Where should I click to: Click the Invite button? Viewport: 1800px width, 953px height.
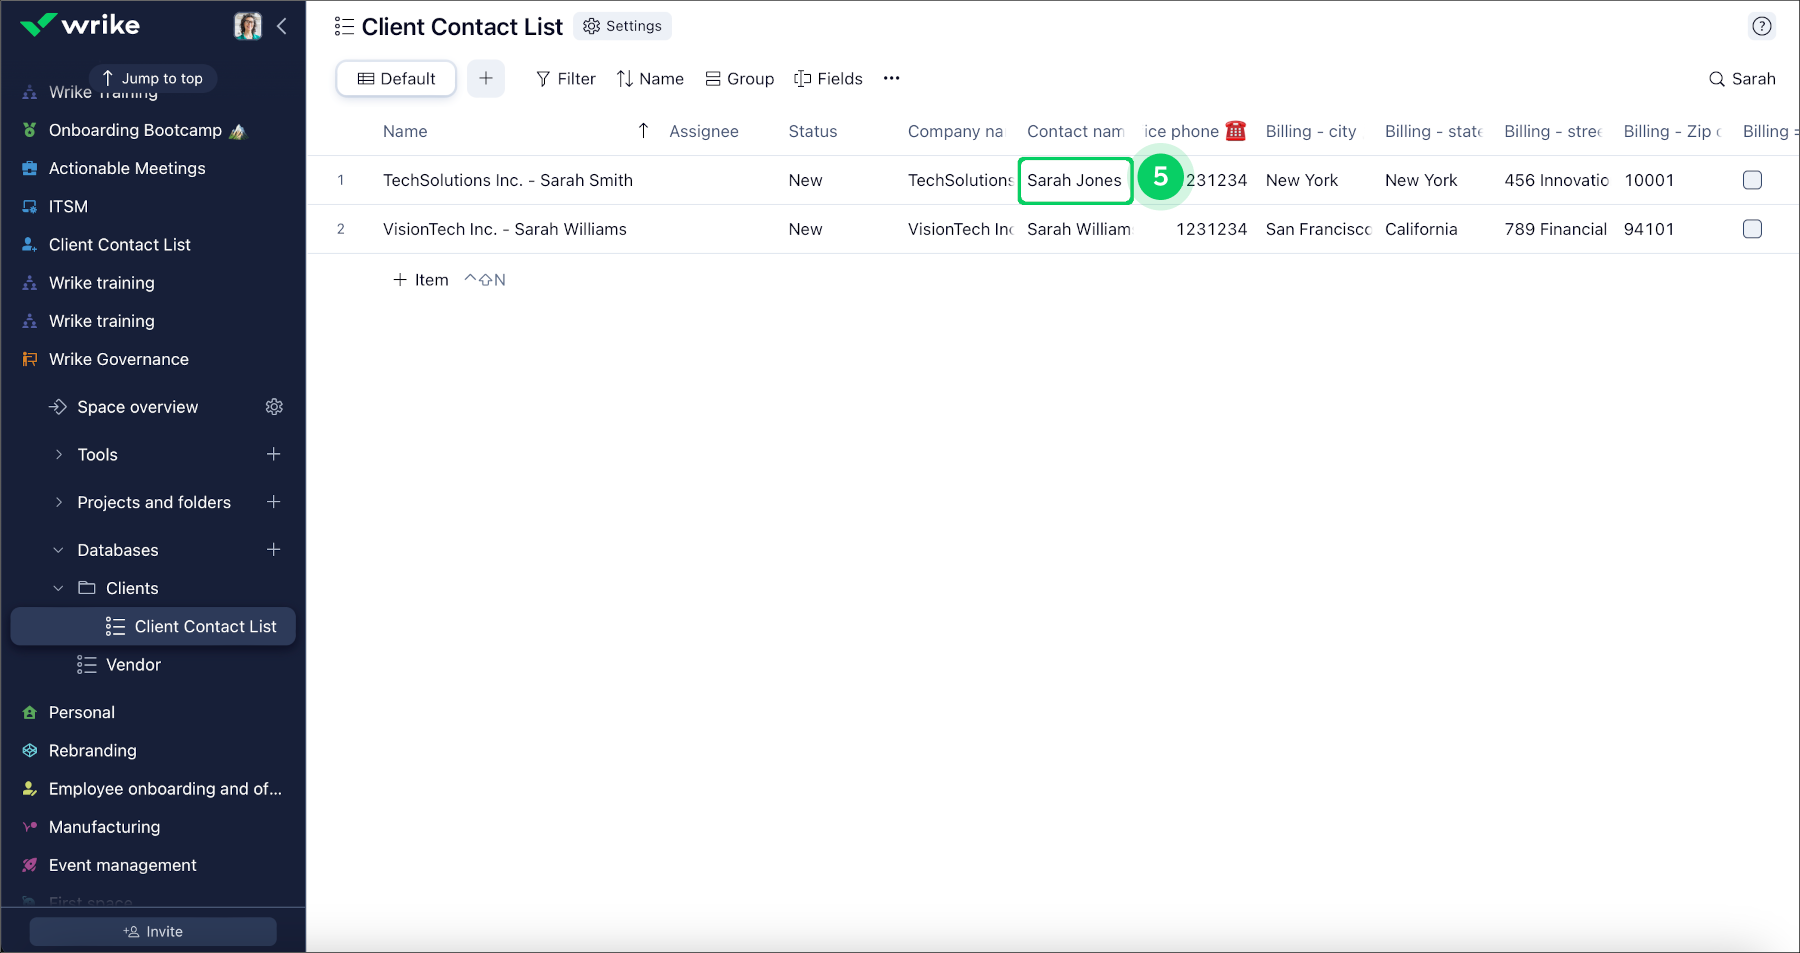click(152, 931)
